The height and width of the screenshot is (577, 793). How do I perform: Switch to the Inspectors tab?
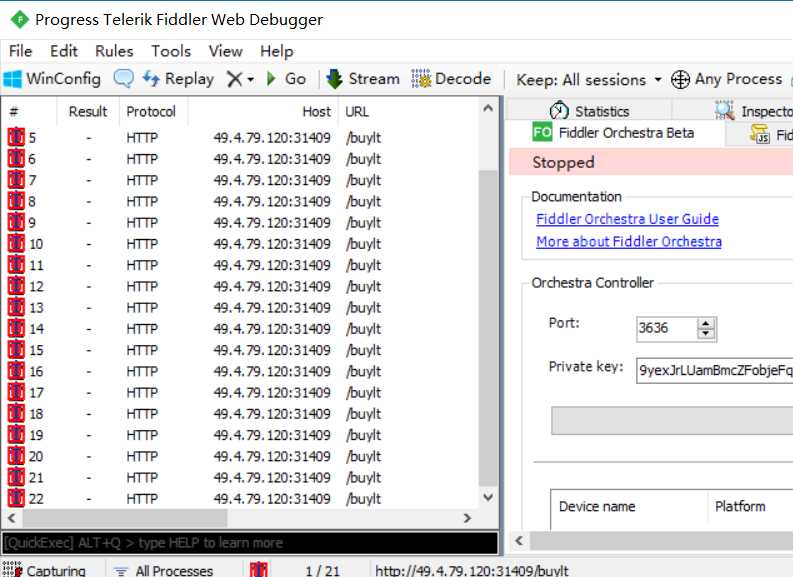754,111
